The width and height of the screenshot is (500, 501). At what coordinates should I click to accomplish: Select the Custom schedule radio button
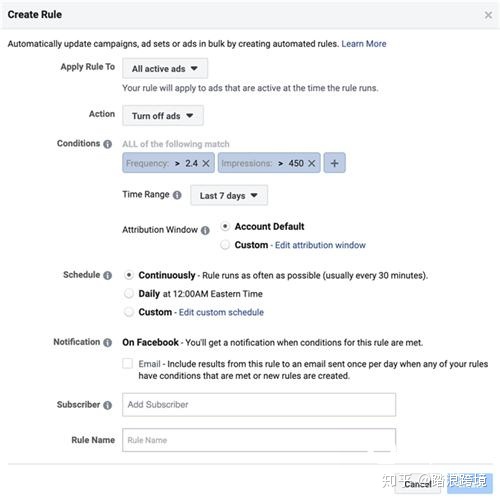click(129, 312)
